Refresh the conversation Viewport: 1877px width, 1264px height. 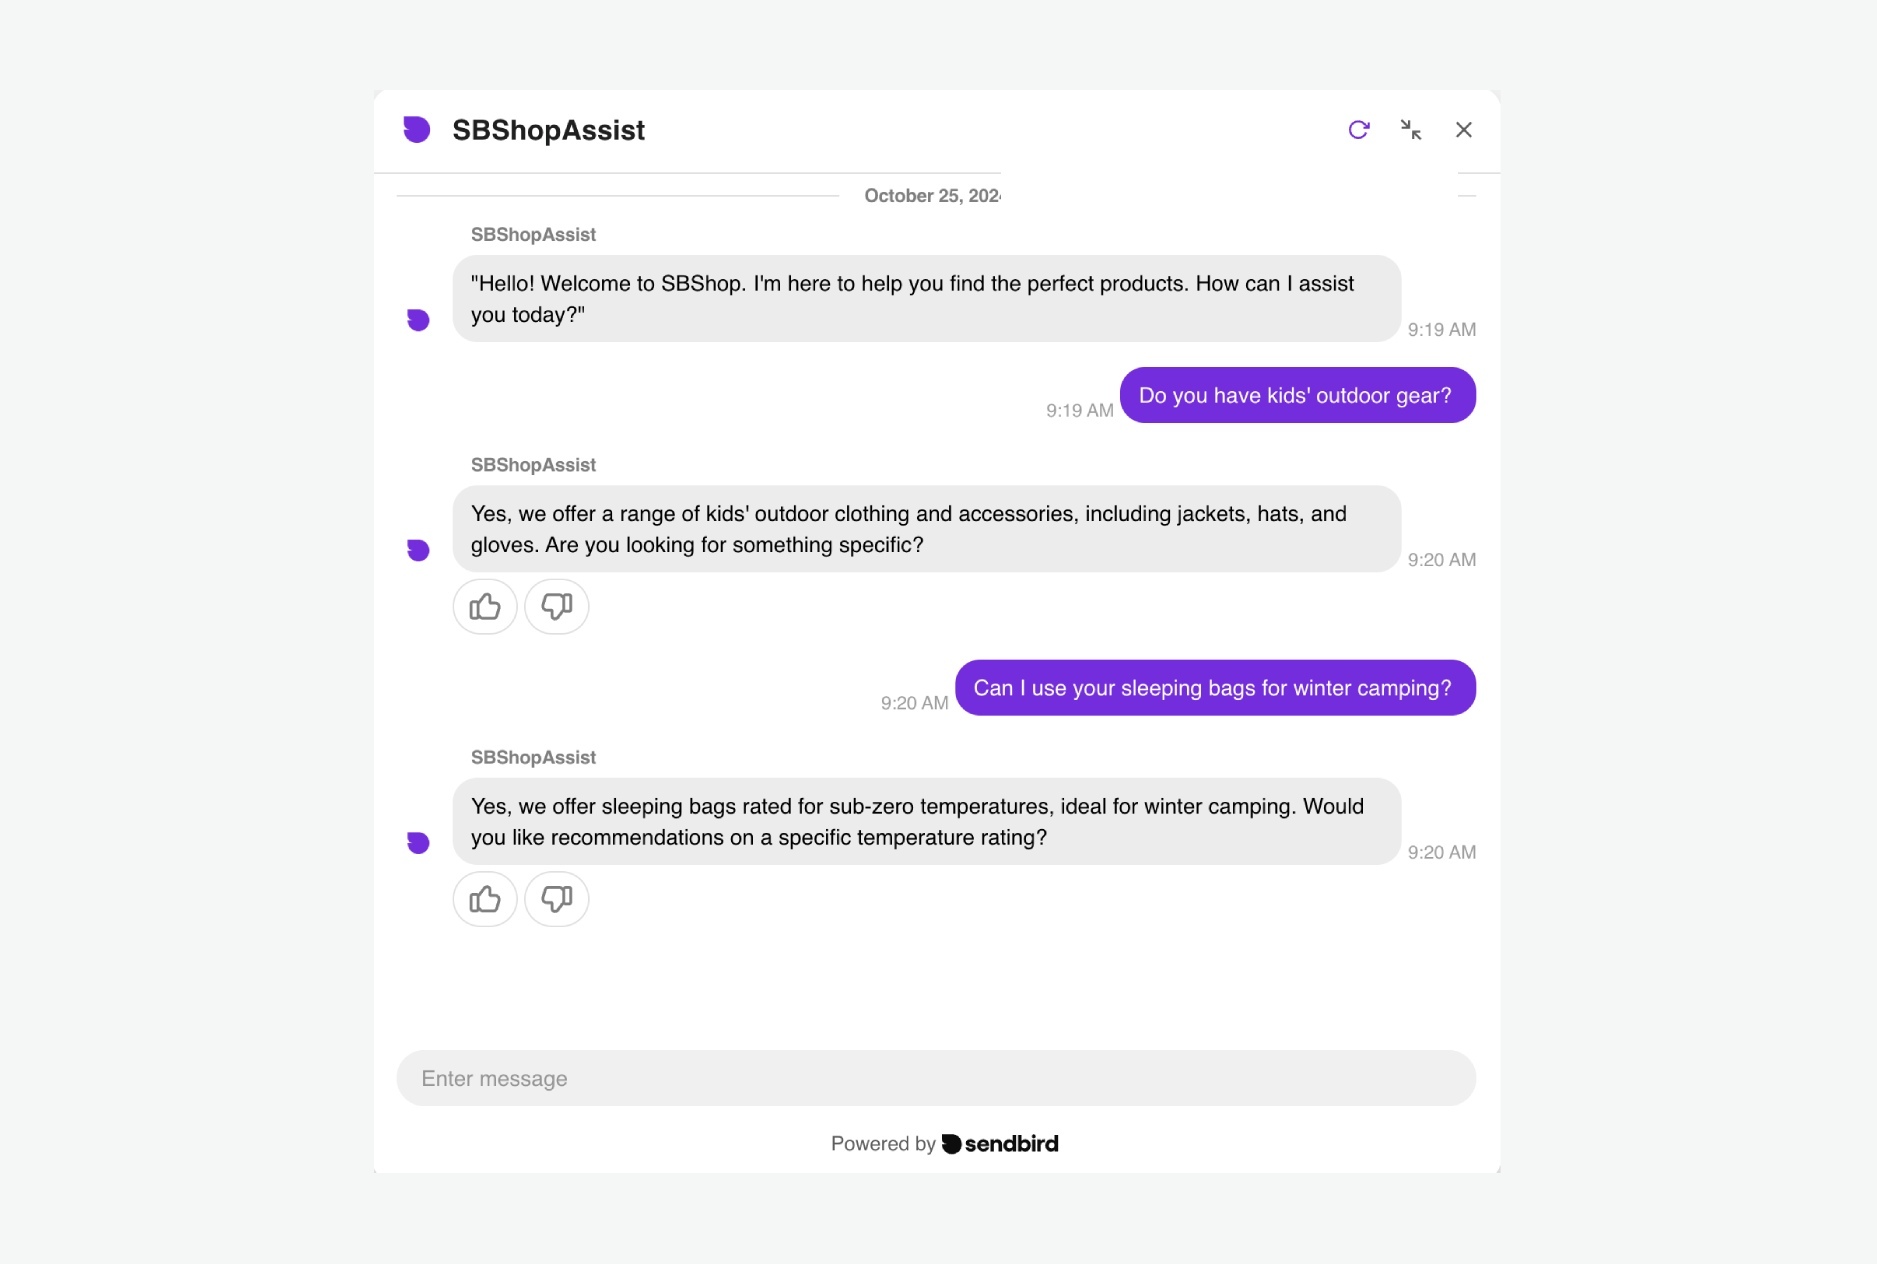tap(1358, 130)
